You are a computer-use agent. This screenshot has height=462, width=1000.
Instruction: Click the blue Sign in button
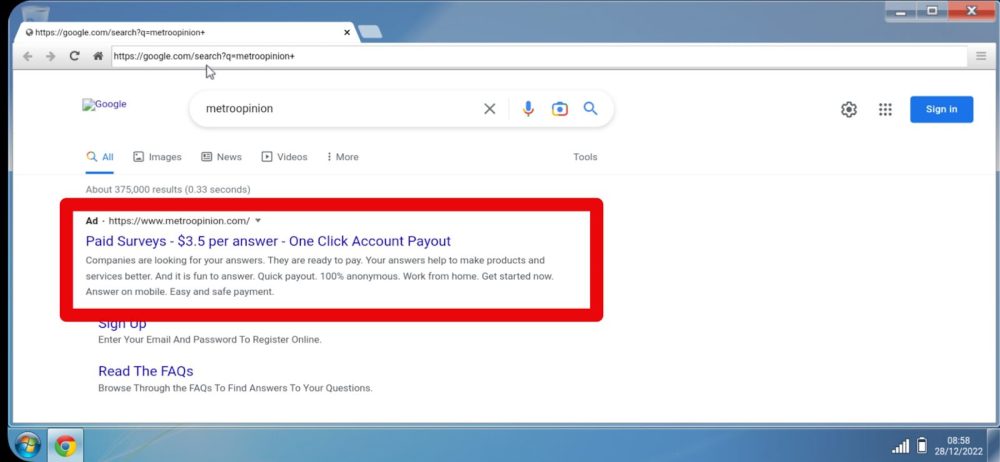pos(941,109)
